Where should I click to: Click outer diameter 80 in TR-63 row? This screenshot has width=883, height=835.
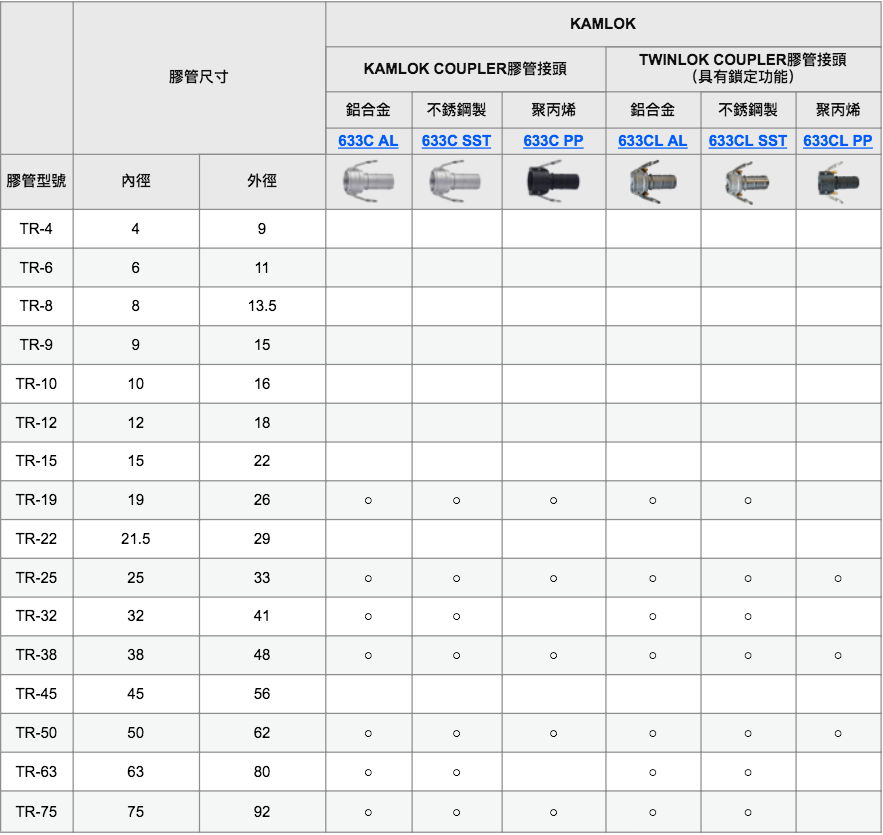(x=262, y=771)
